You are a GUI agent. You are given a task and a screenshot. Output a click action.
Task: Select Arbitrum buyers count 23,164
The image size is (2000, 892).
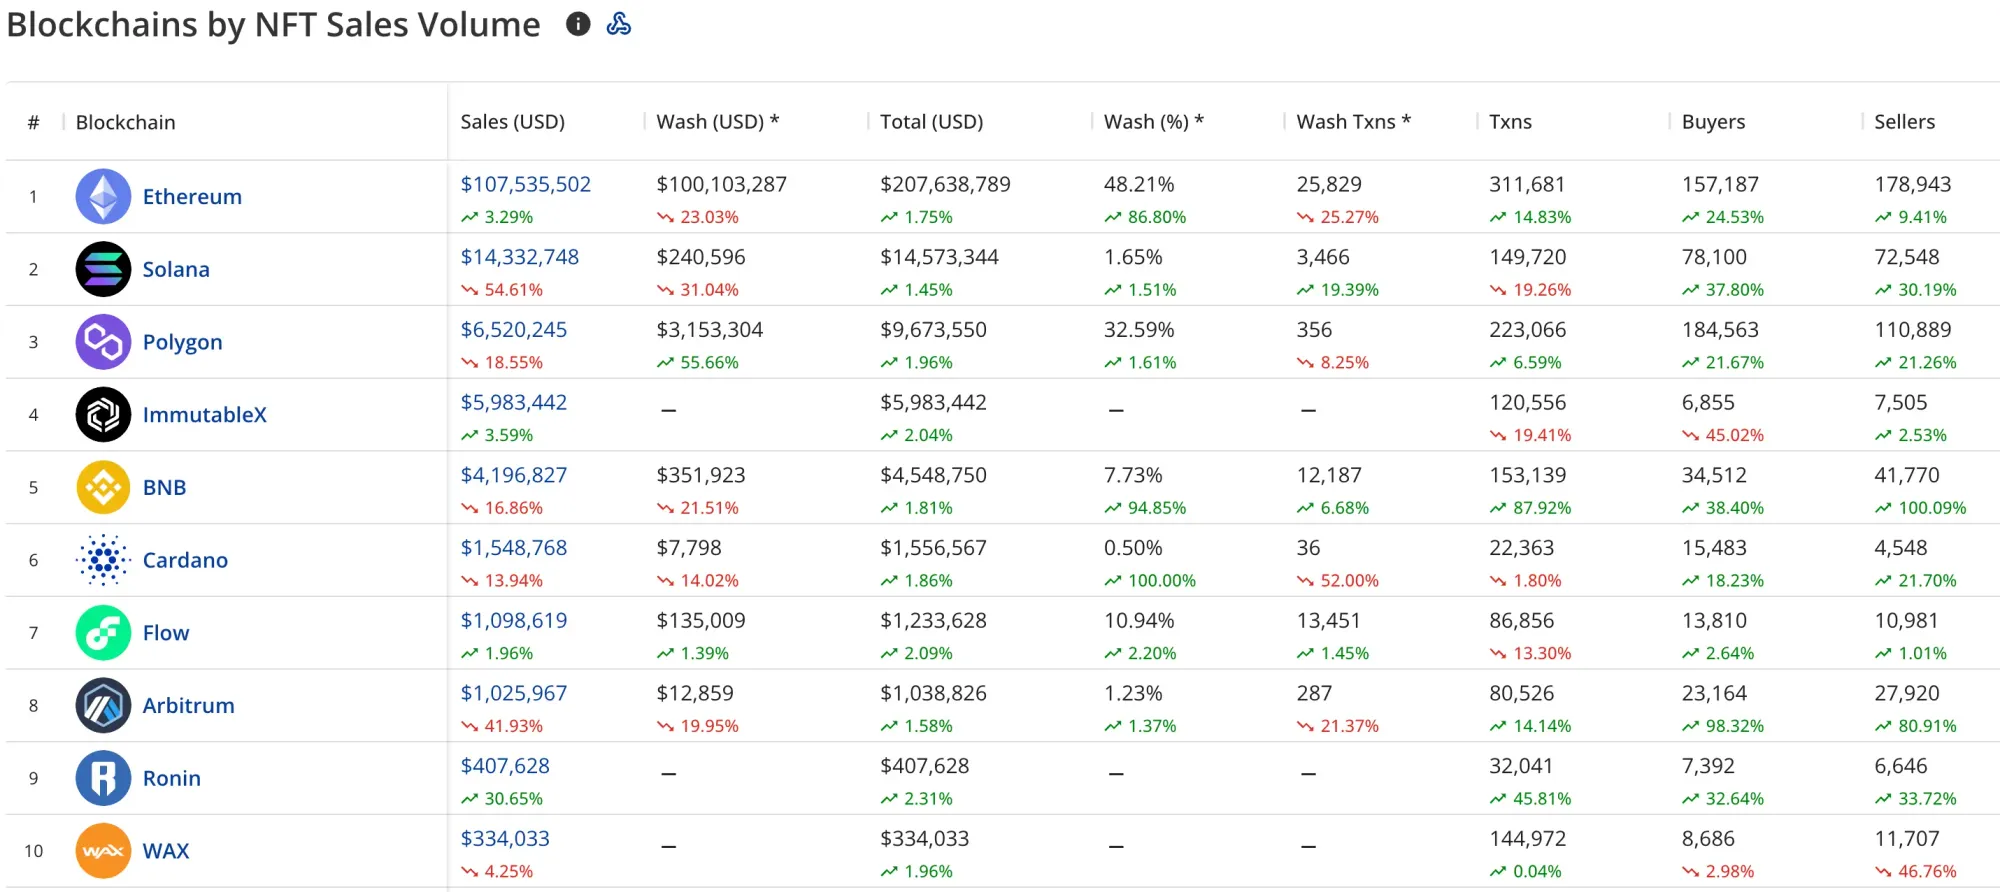(x=1714, y=693)
